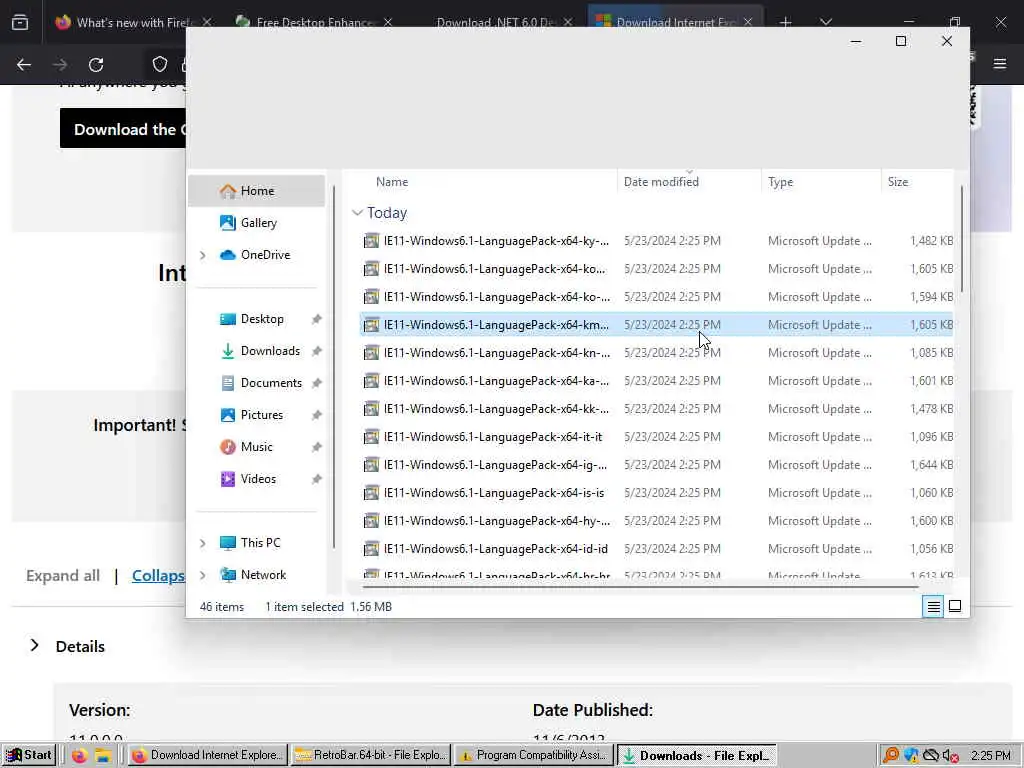1024x768 pixels.
Task: Switch to Details view layout
Action: (933, 607)
